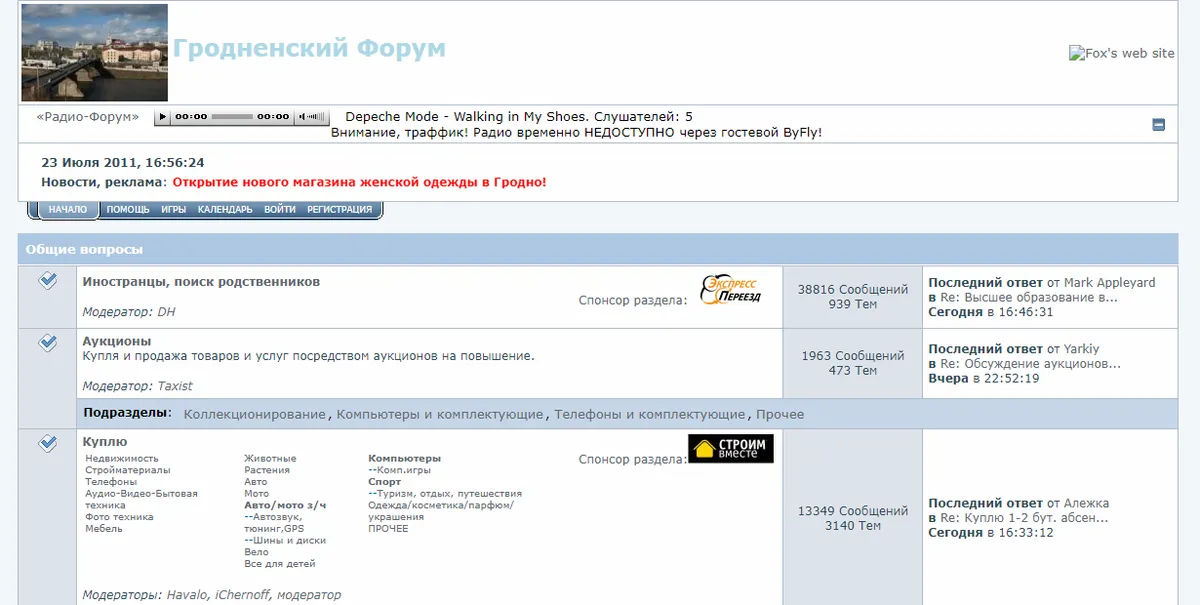1200x605 pixels.
Task: Open the red women's clothing store news link
Action: point(359,182)
